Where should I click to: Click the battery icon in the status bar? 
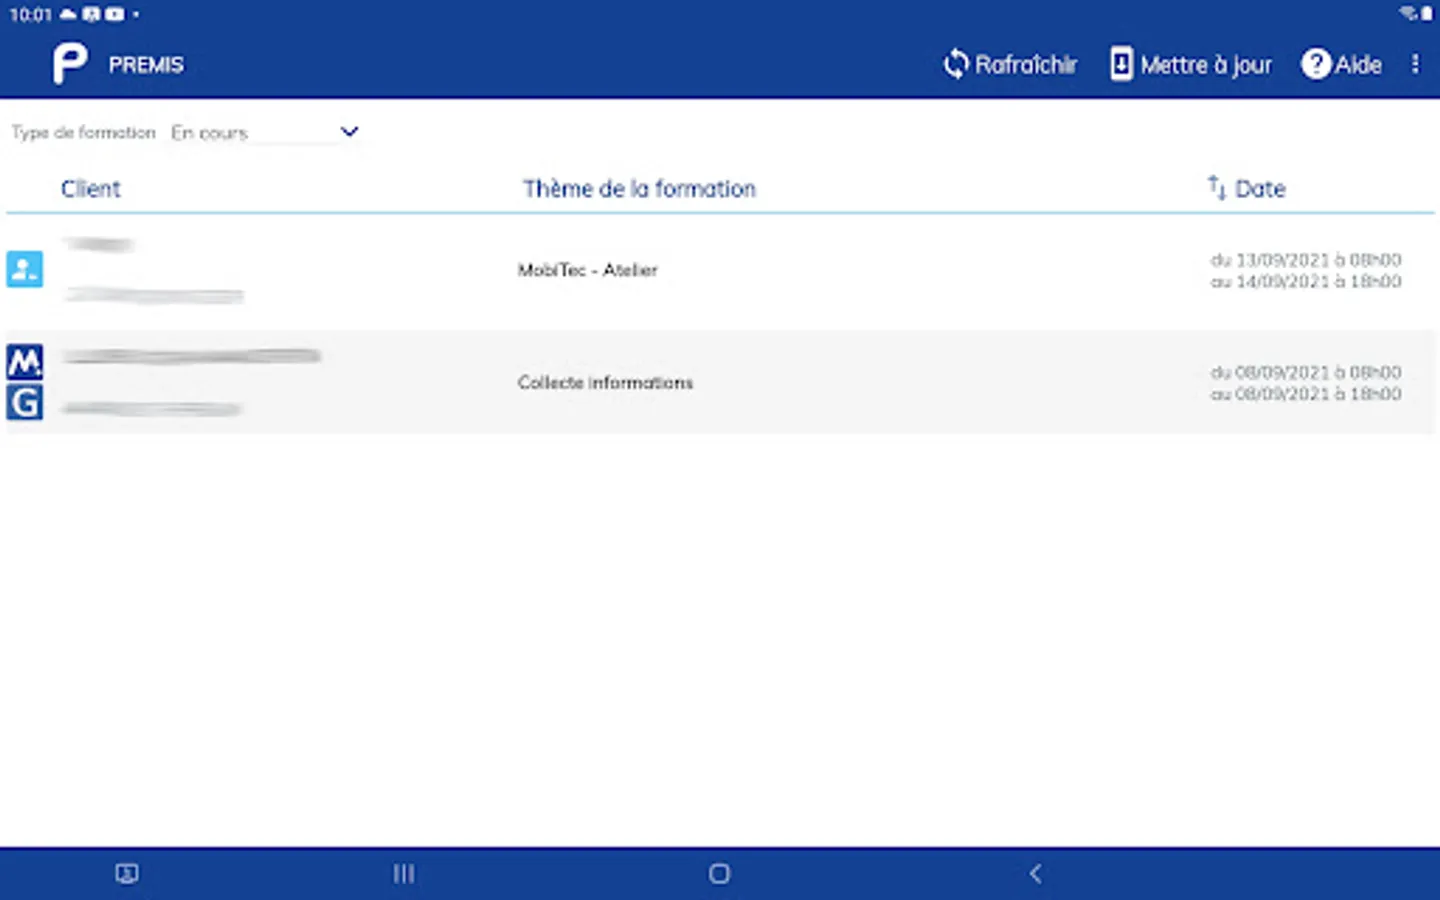pos(1427,13)
